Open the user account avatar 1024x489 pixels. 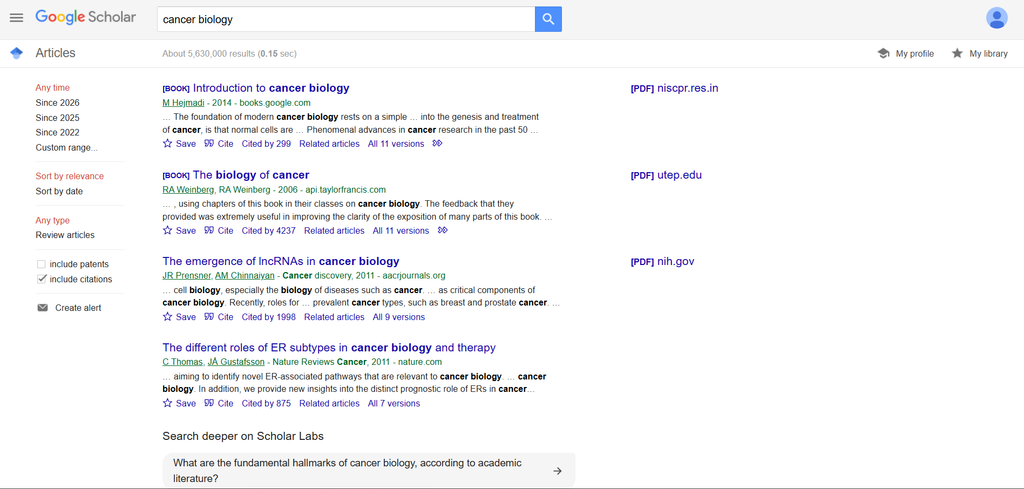[x=997, y=18]
